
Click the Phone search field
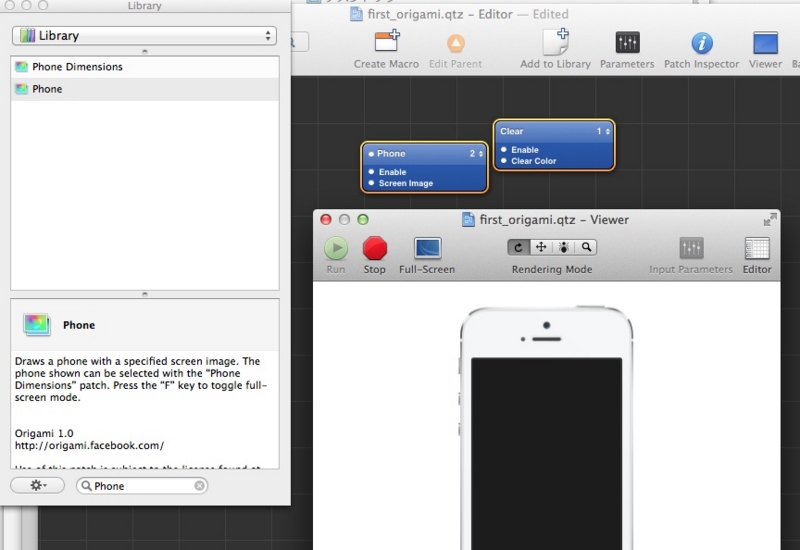[x=142, y=486]
